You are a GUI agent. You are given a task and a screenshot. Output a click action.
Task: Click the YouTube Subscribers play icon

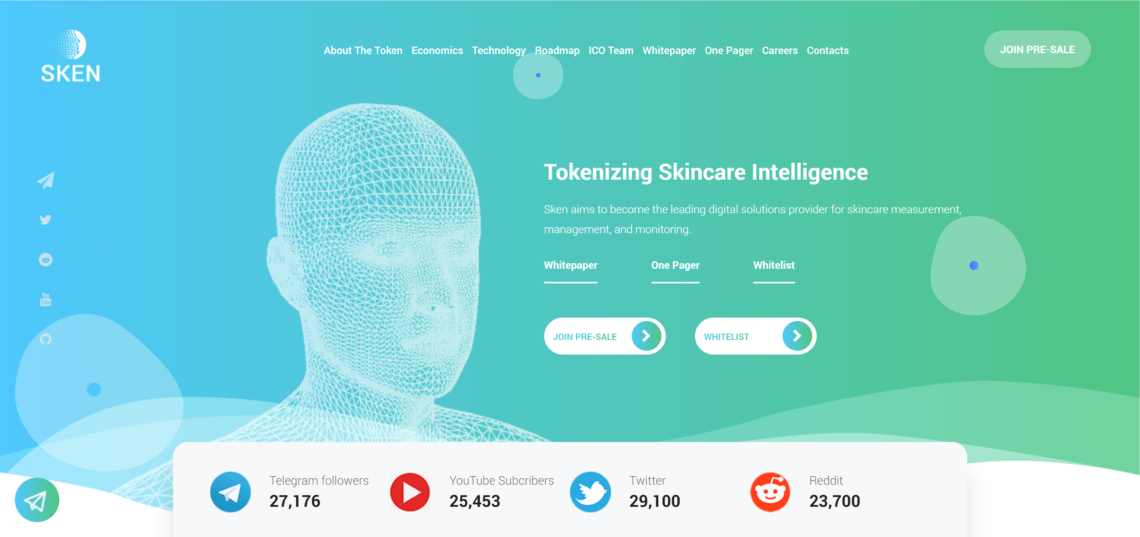(410, 492)
